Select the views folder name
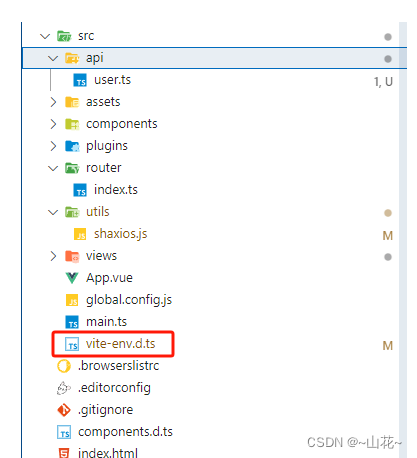 (101, 256)
